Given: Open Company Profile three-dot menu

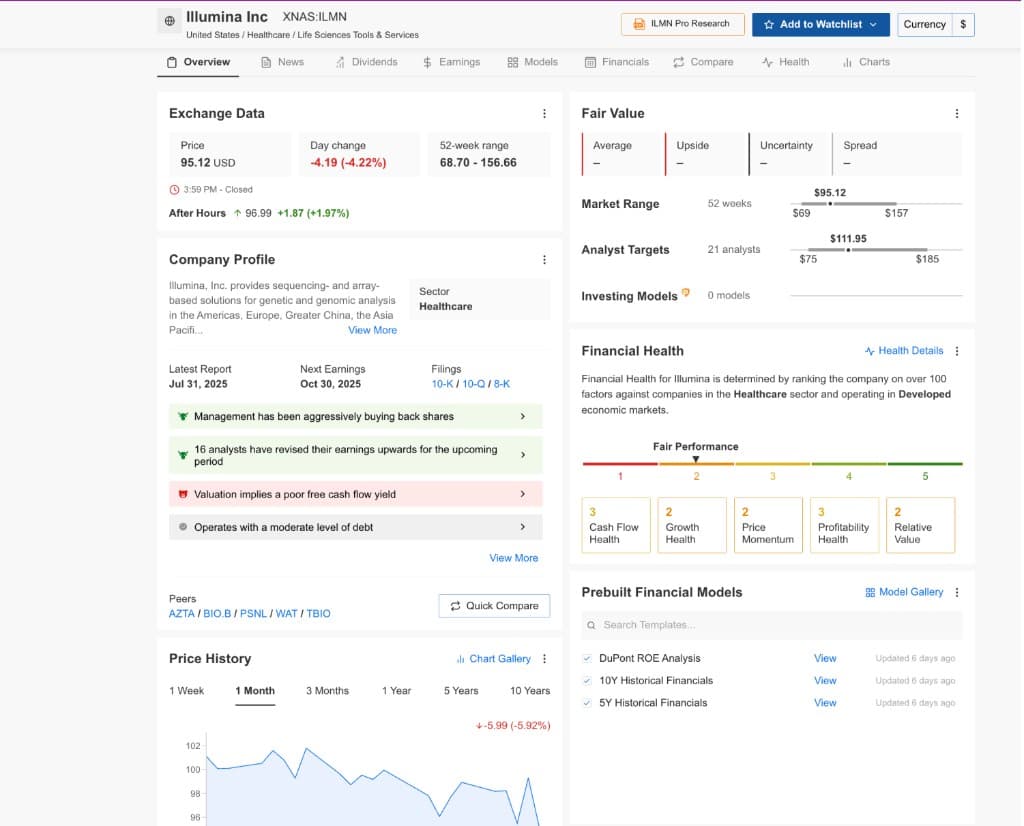Looking at the screenshot, I should pos(544,260).
